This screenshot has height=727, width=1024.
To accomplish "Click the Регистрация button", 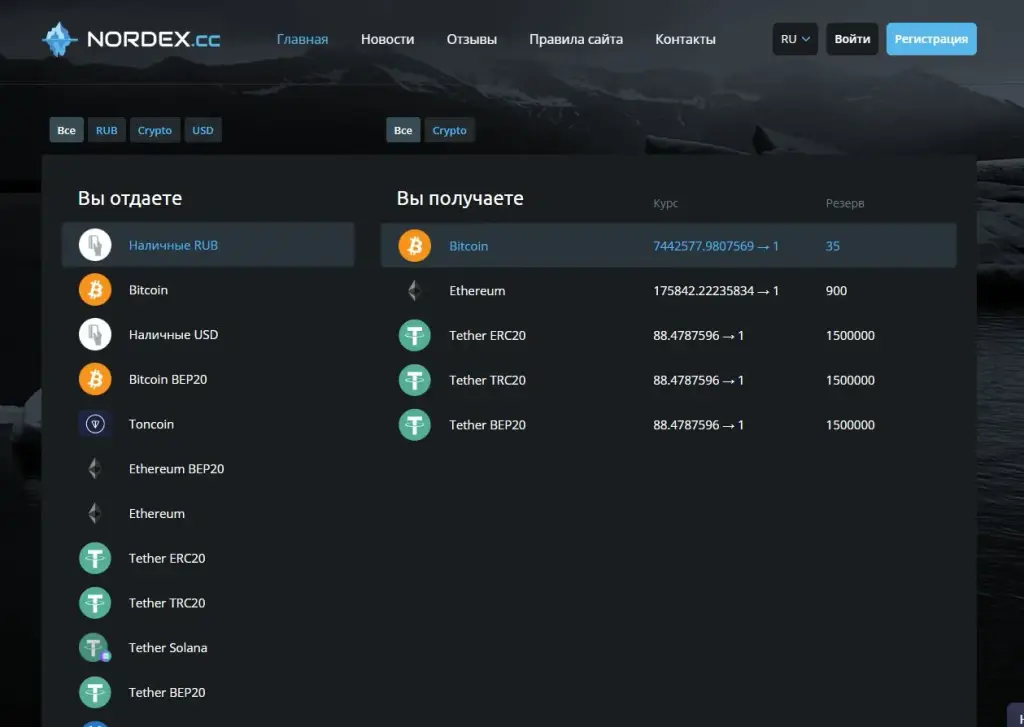I will pos(931,39).
